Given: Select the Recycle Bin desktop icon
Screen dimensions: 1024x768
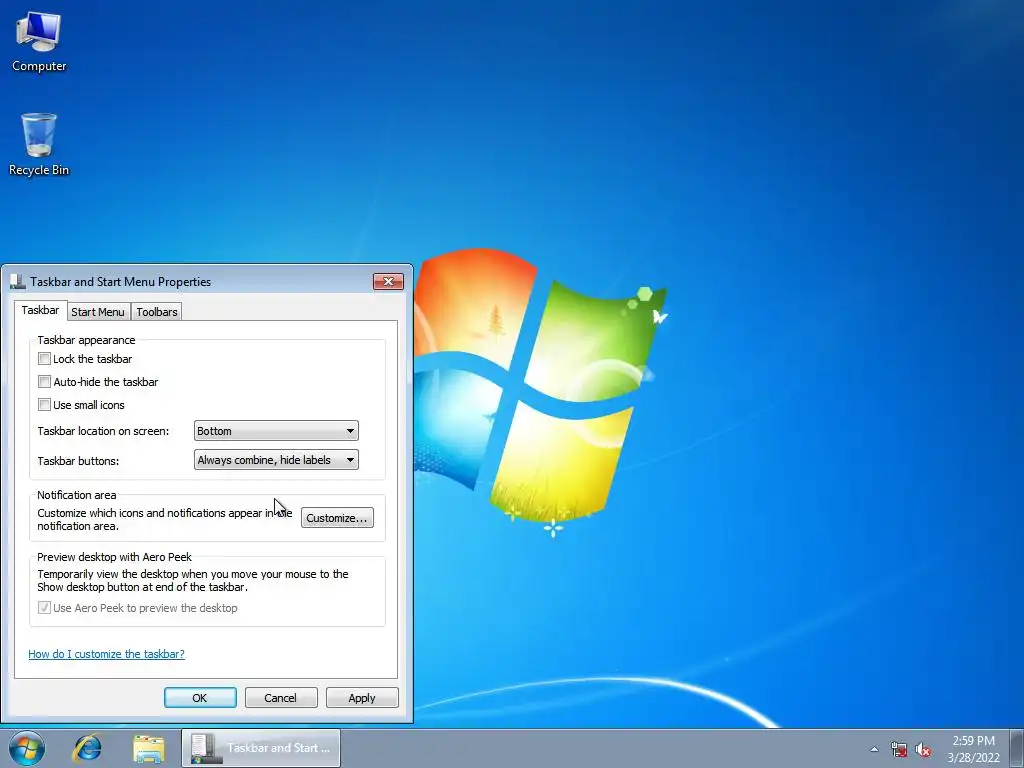Looking at the screenshot, I should 39,144.
